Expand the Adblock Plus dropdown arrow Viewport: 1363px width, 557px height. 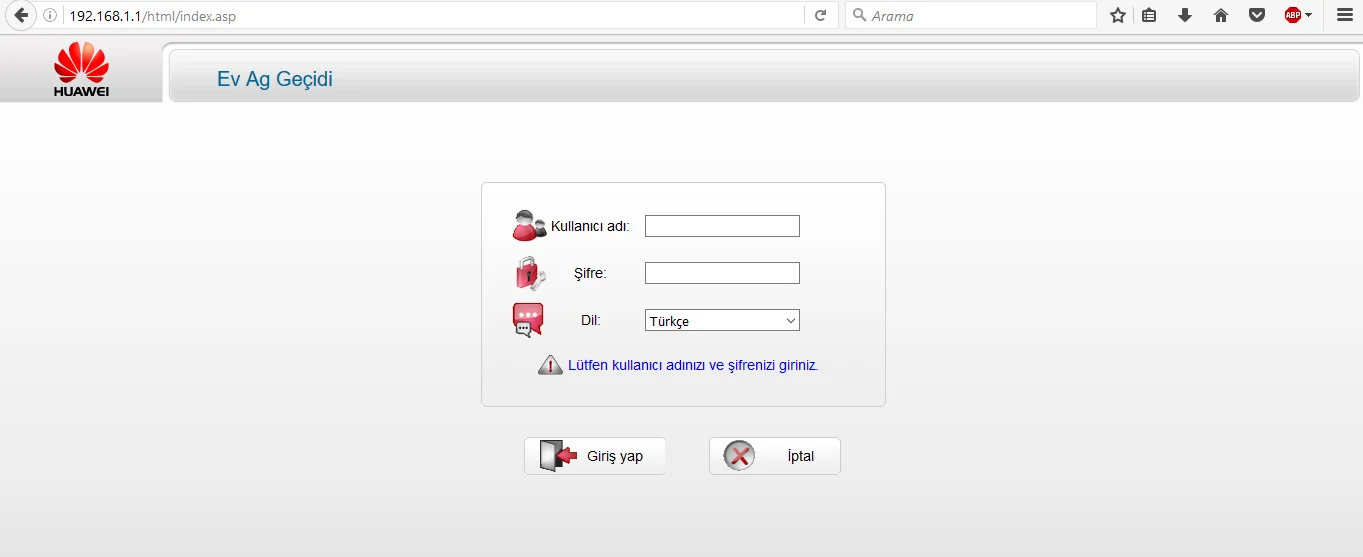click(x=1309, y=16)
